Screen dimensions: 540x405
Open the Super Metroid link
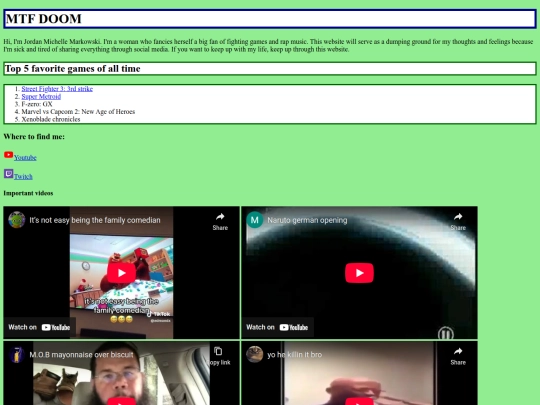(41, 96)
